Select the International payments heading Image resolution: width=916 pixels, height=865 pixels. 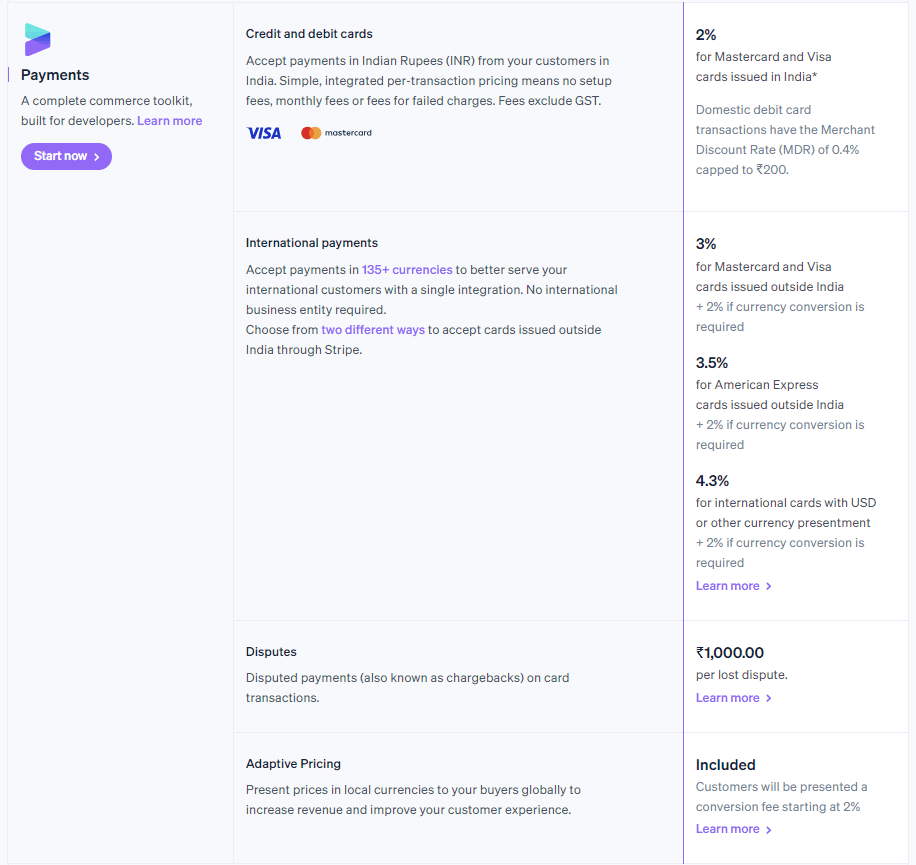[x=311, y=242]
